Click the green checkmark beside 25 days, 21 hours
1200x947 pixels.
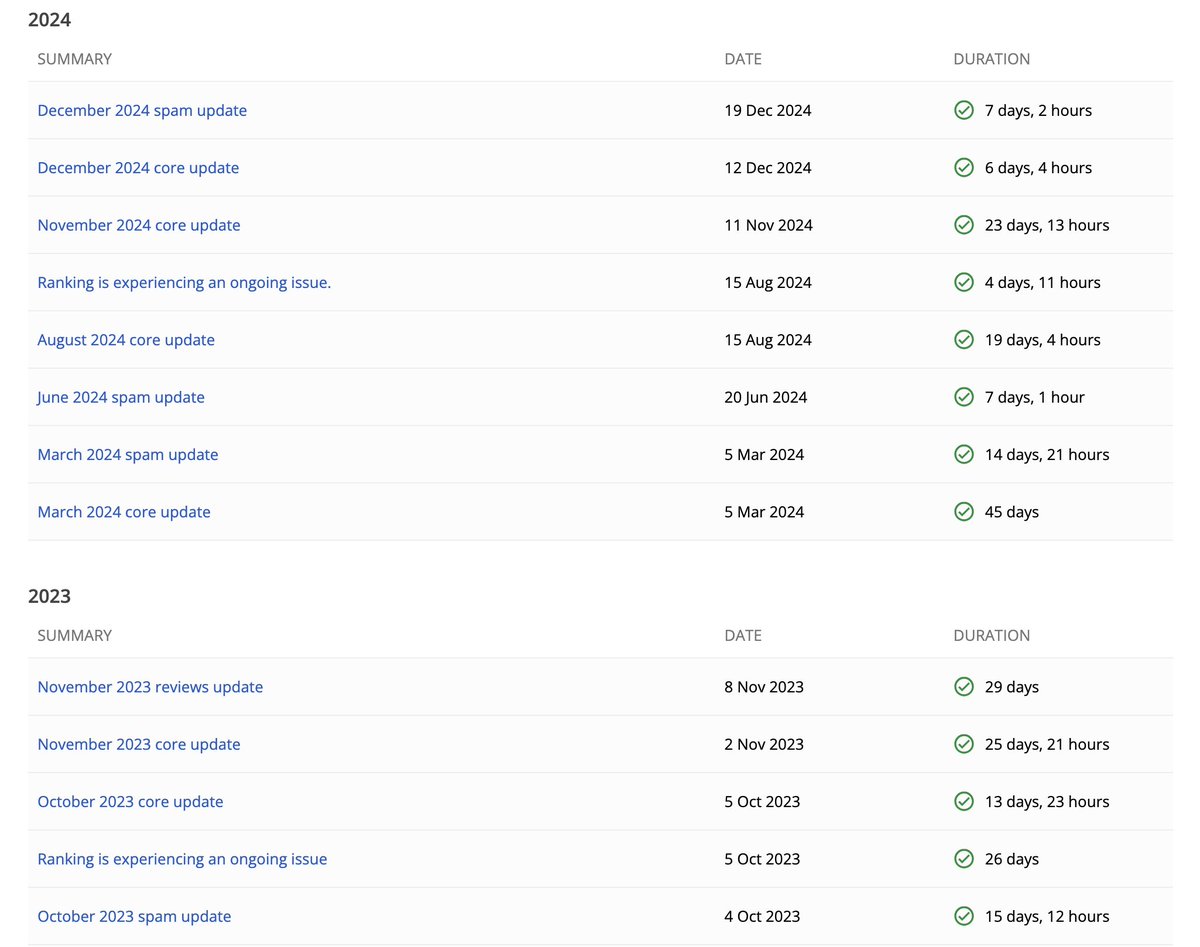click(964, 744)
